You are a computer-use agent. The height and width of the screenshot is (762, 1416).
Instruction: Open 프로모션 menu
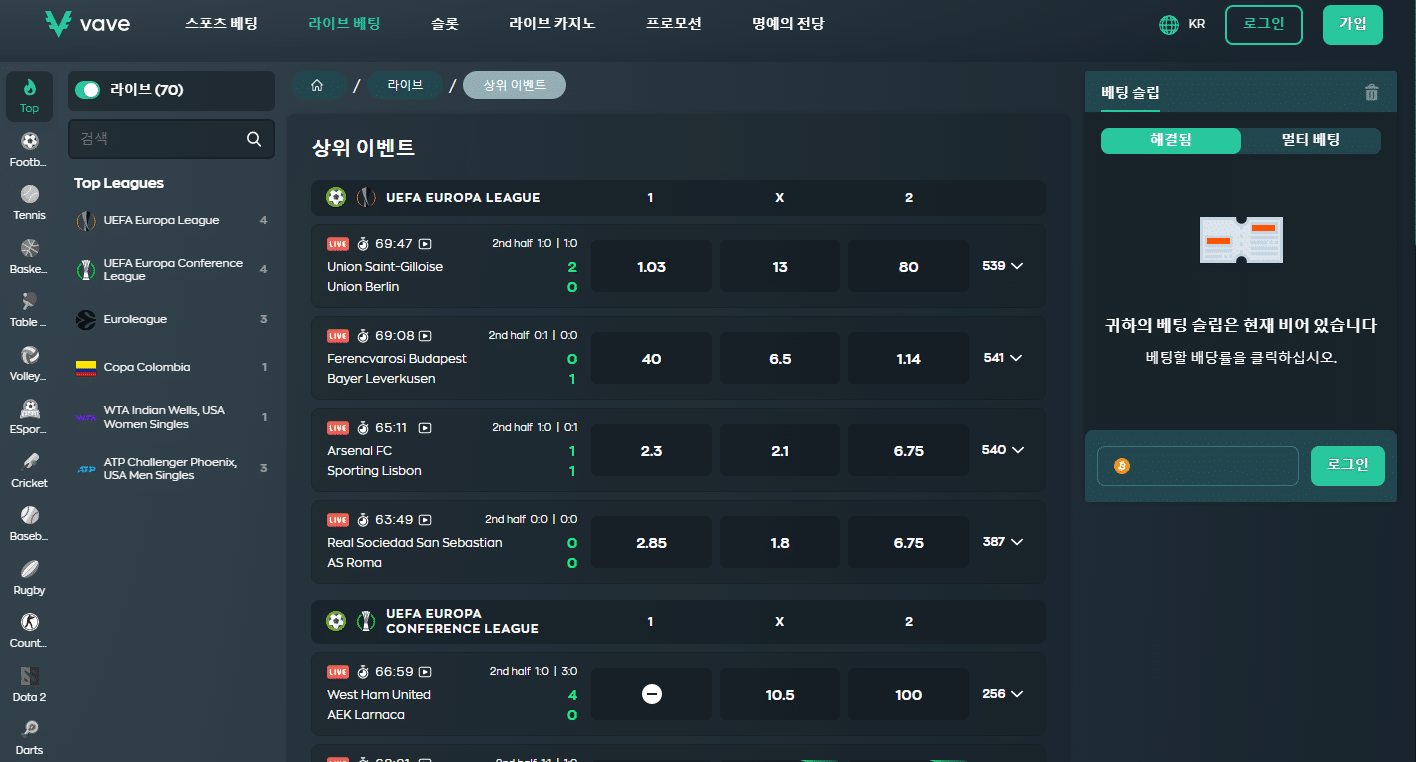(x=674, y=23)
